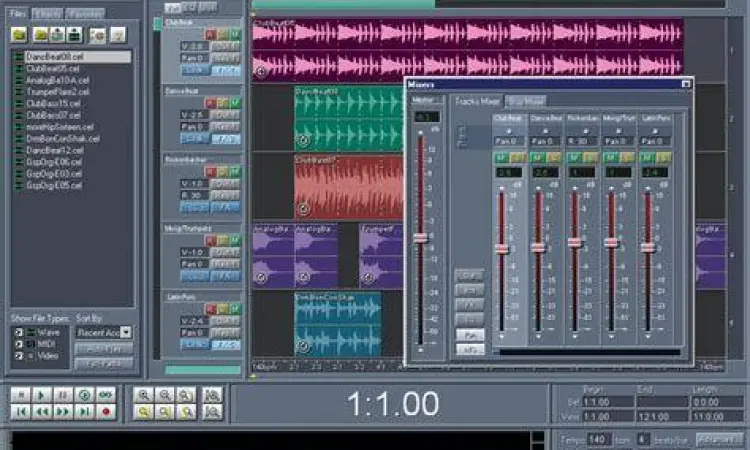Viewport: 750px width, 450px height.
Task: Select DancBeat08.cel in the file list
Action: [x=77, y=56]
